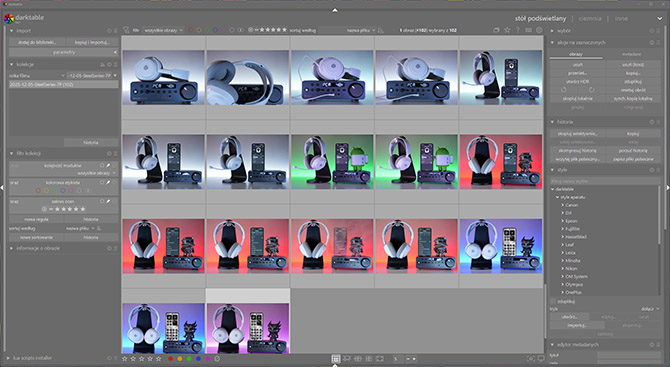Select the zoomable lighttable layout icon
670x367 pixels.
point(347,359)
